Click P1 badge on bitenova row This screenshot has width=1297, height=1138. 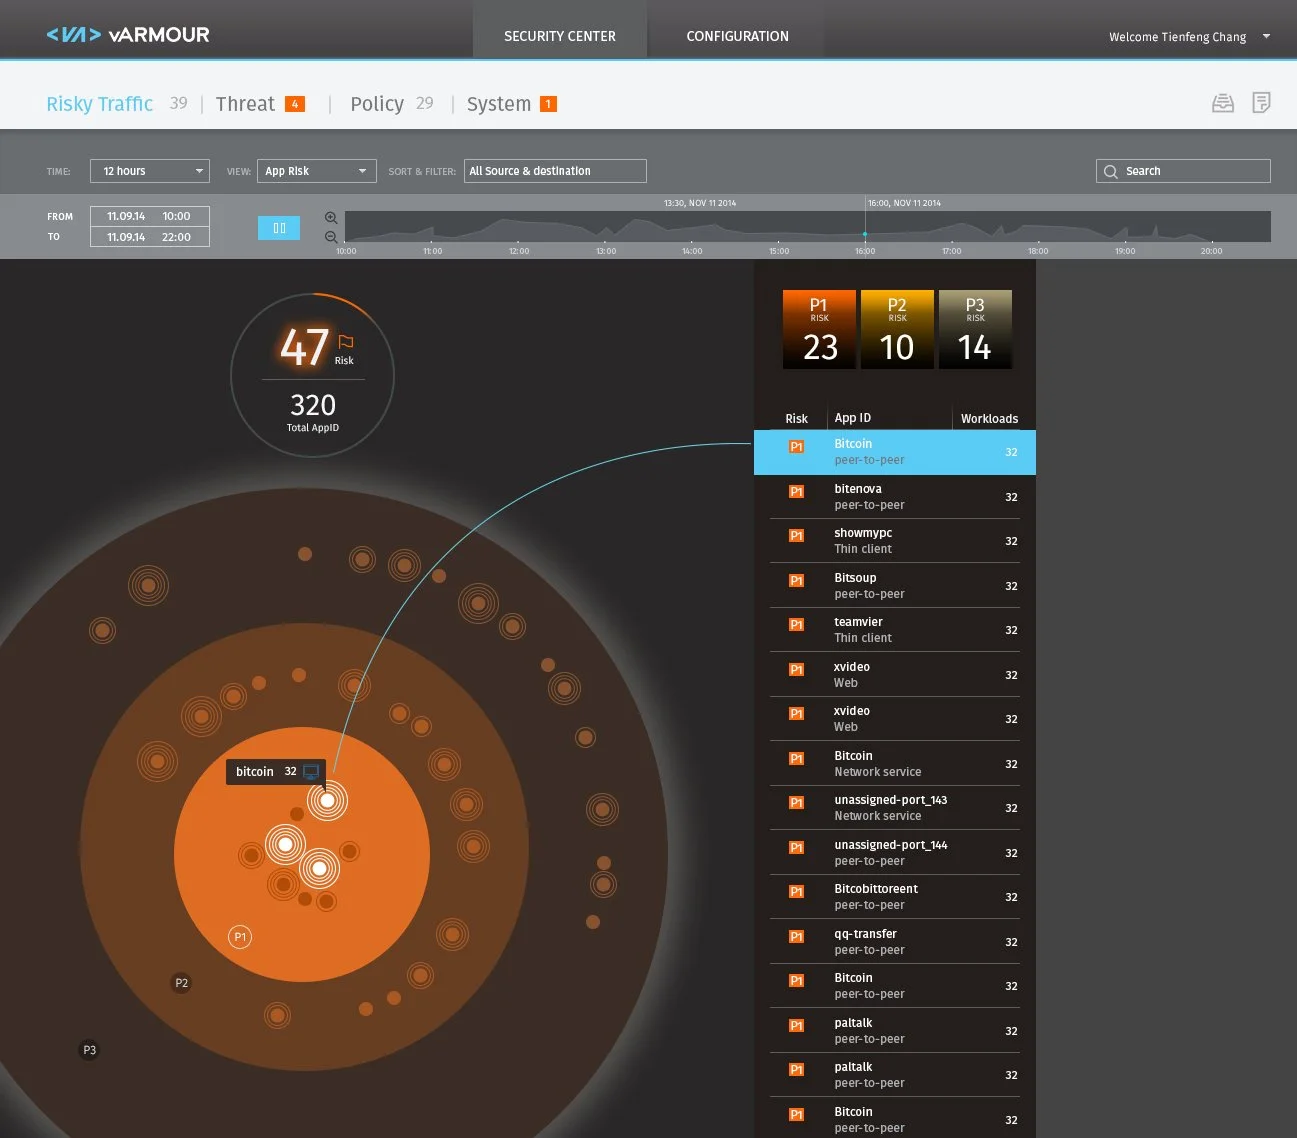tap(796, 491)
